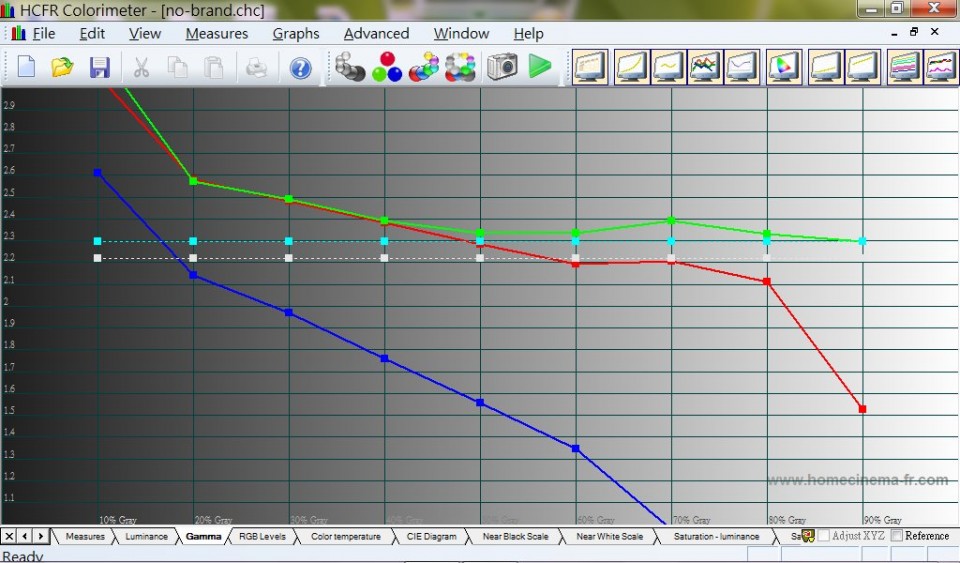This screenshot has height=563, width=960.
Task: Enable the Reference checkbox
Action: 897,536
